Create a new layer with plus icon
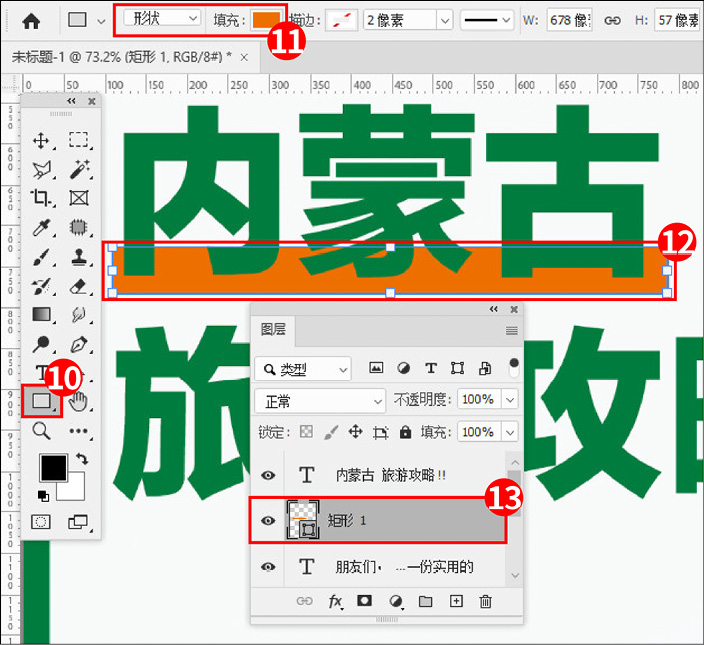 456,601
